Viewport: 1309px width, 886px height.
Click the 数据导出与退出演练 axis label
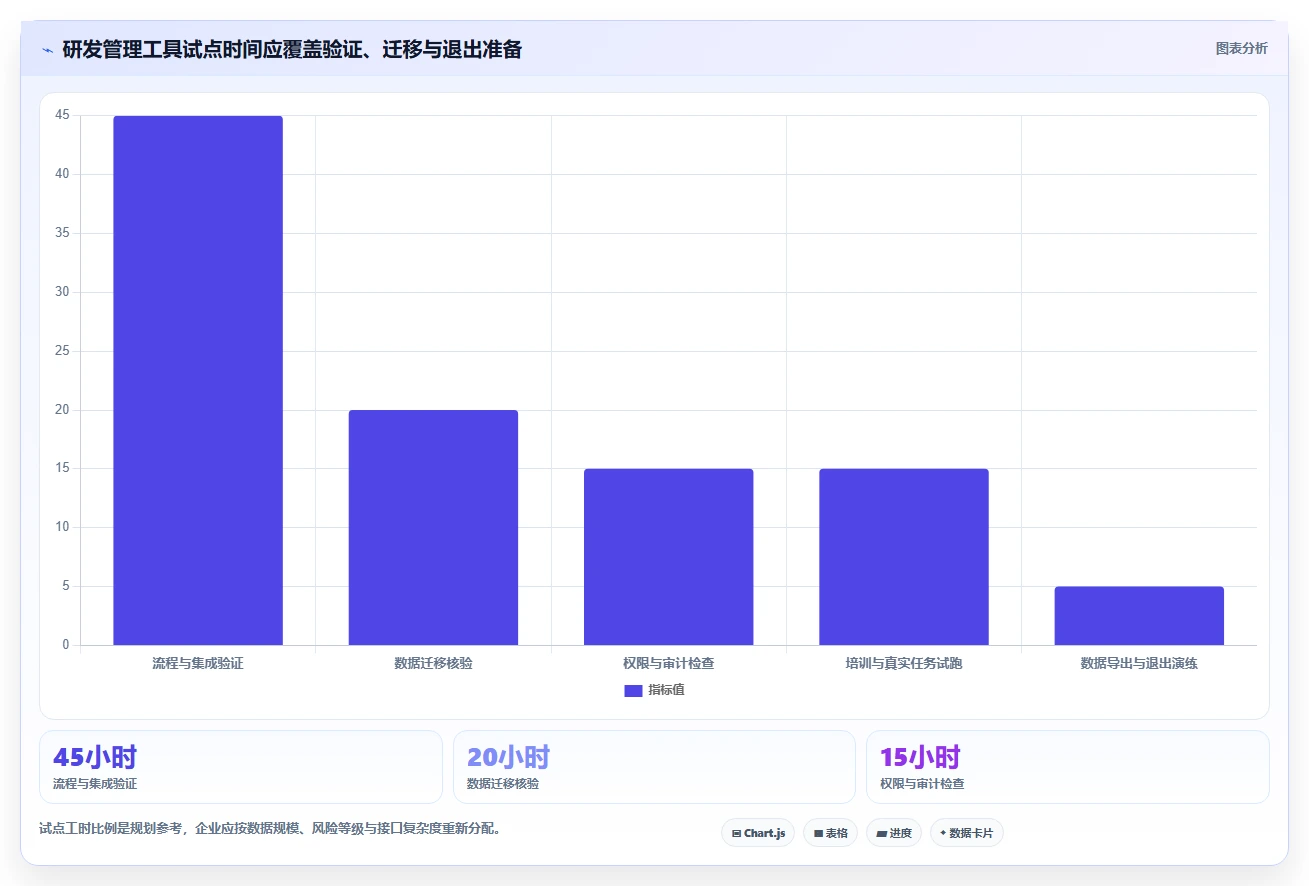[1139, 663]
